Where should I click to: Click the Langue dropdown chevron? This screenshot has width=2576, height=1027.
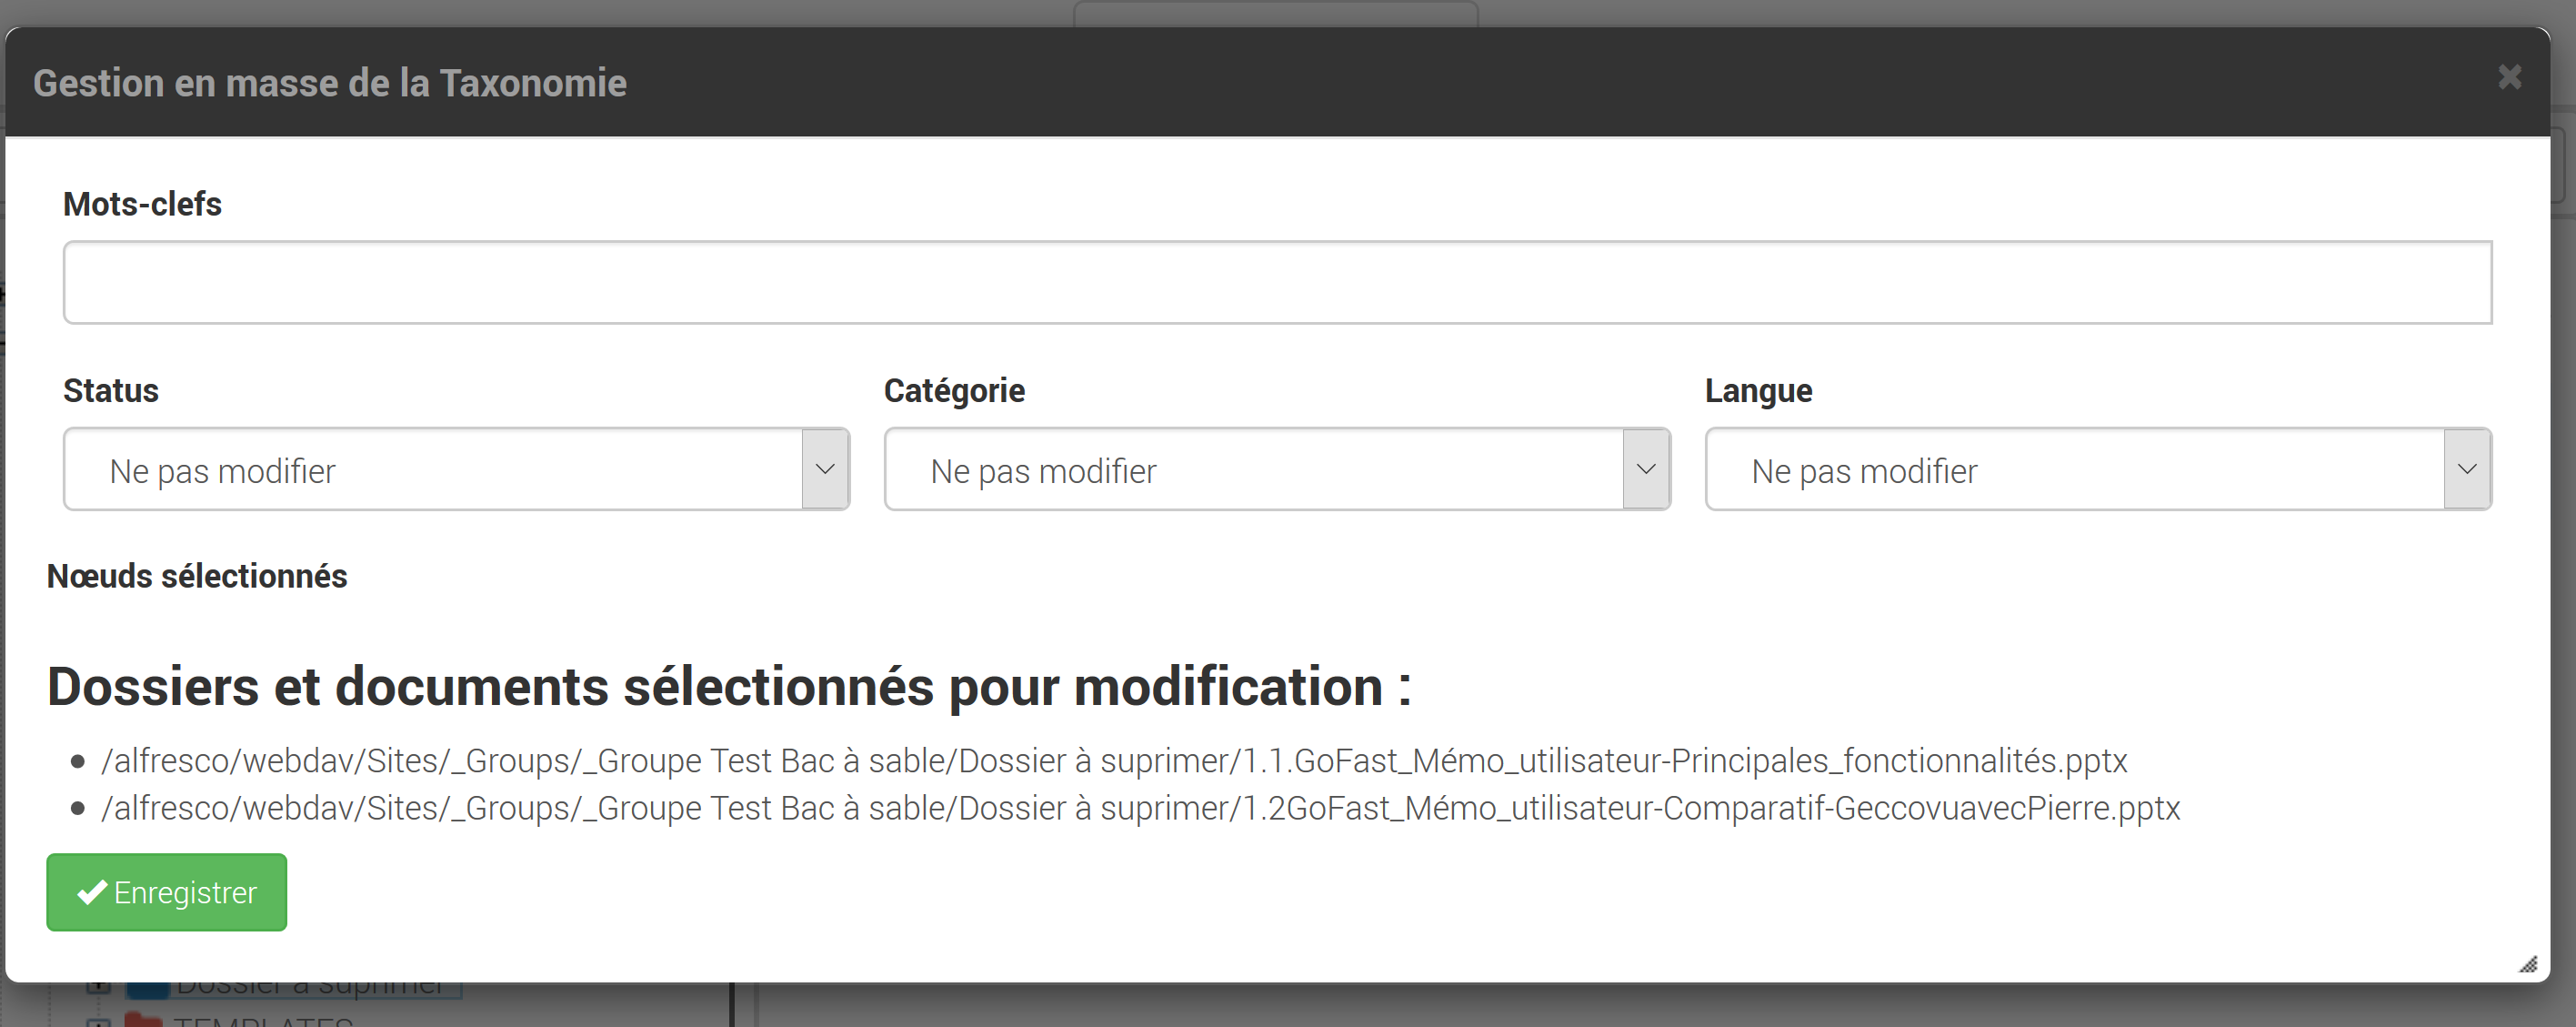pyautogui.click(x=2467, y=469)
